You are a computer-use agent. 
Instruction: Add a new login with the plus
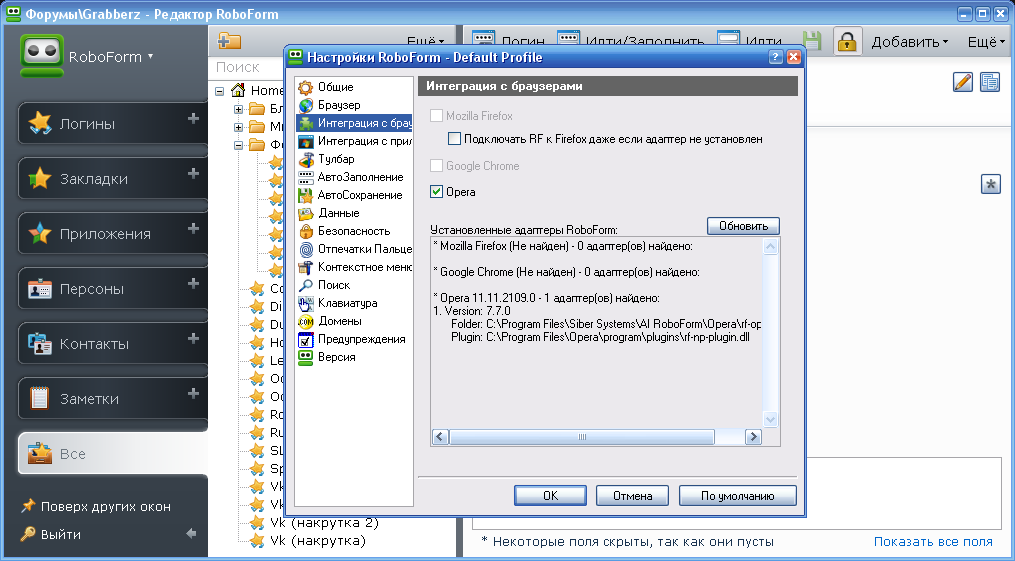[193, 118]
